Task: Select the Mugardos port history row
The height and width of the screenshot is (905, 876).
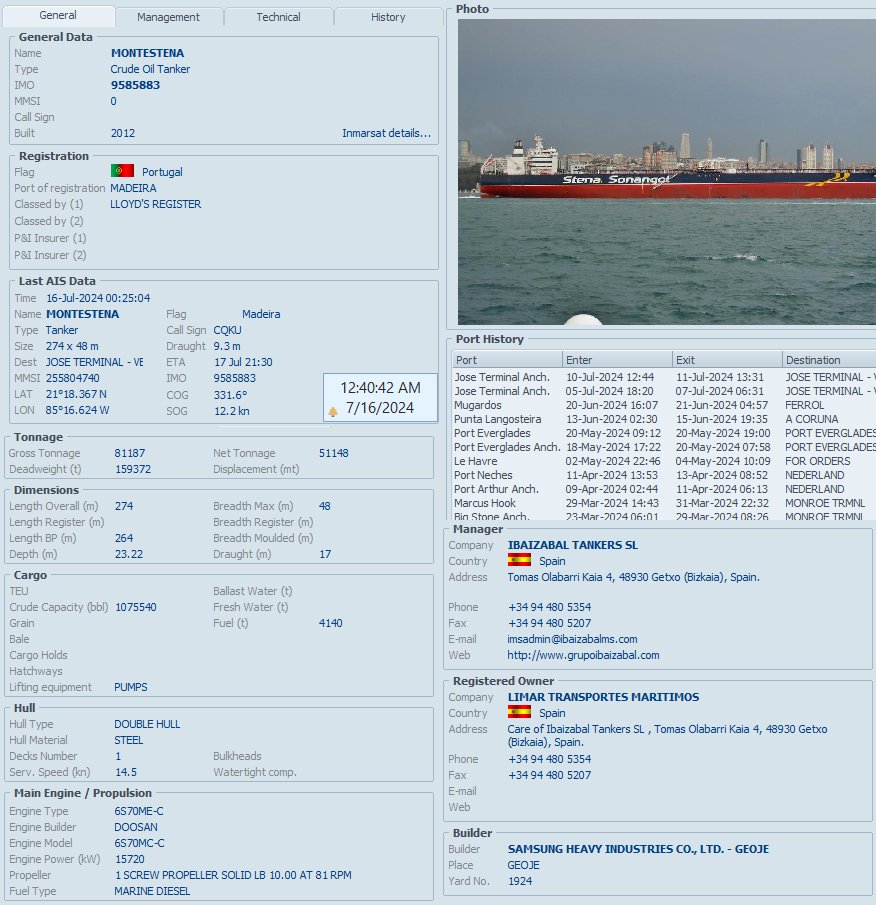Action: click(x=664, y=405)
